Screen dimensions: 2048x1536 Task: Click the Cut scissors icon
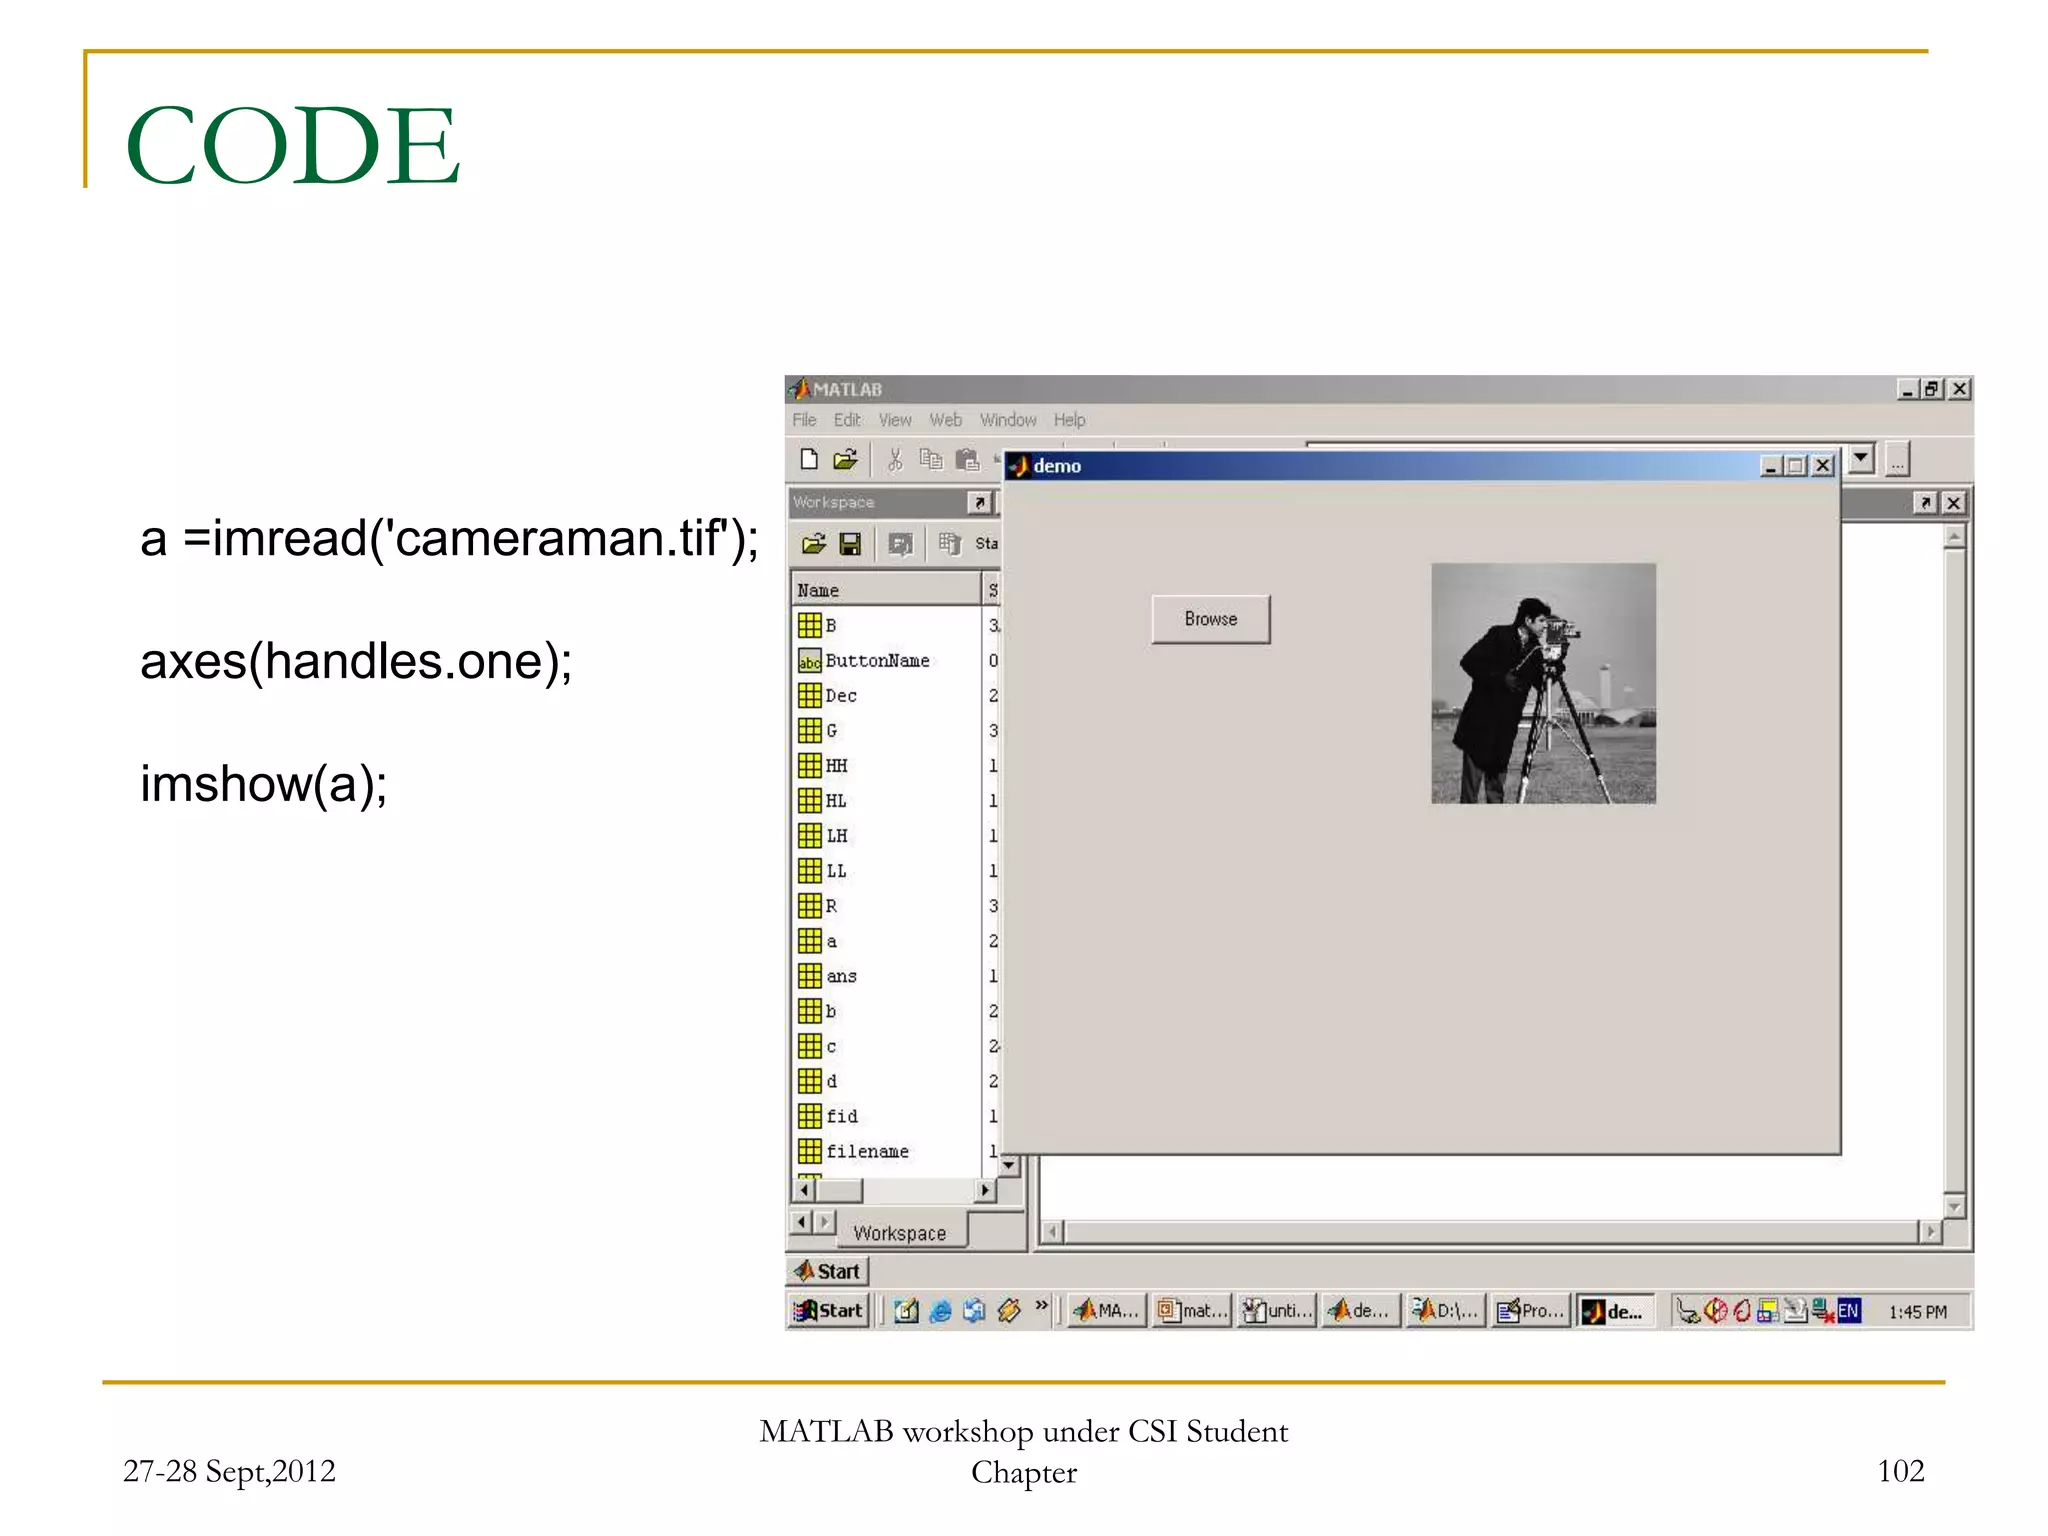pyautogui.click(x=895, y=459)
